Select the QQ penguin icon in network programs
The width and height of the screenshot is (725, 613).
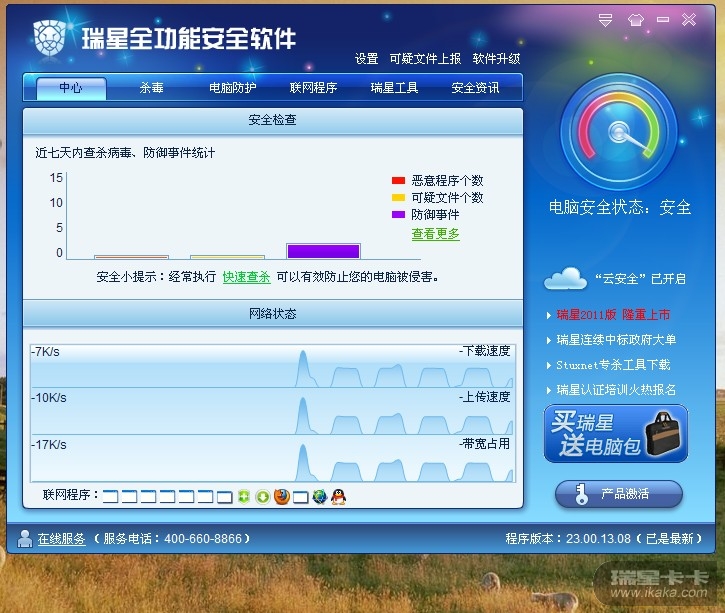[338, 497]
